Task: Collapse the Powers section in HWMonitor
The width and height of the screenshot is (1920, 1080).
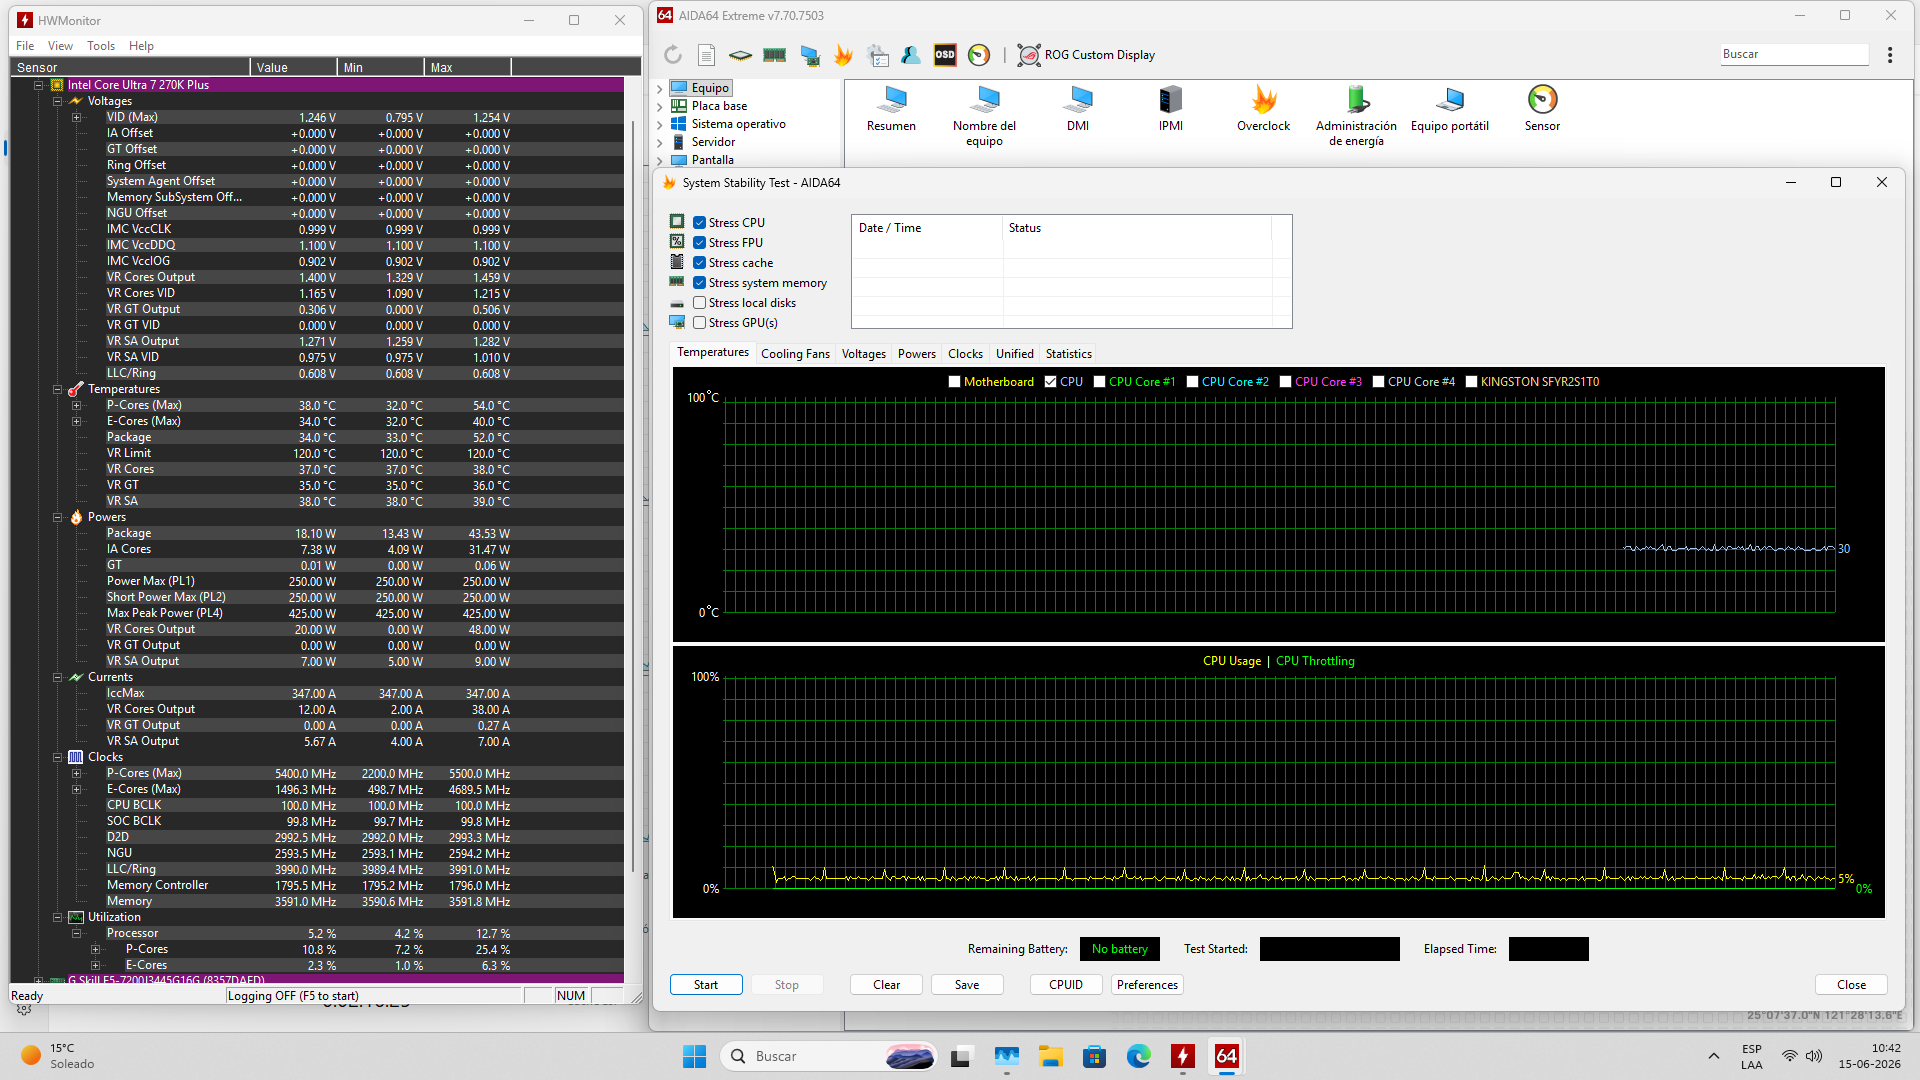Action: pos(57,517)
